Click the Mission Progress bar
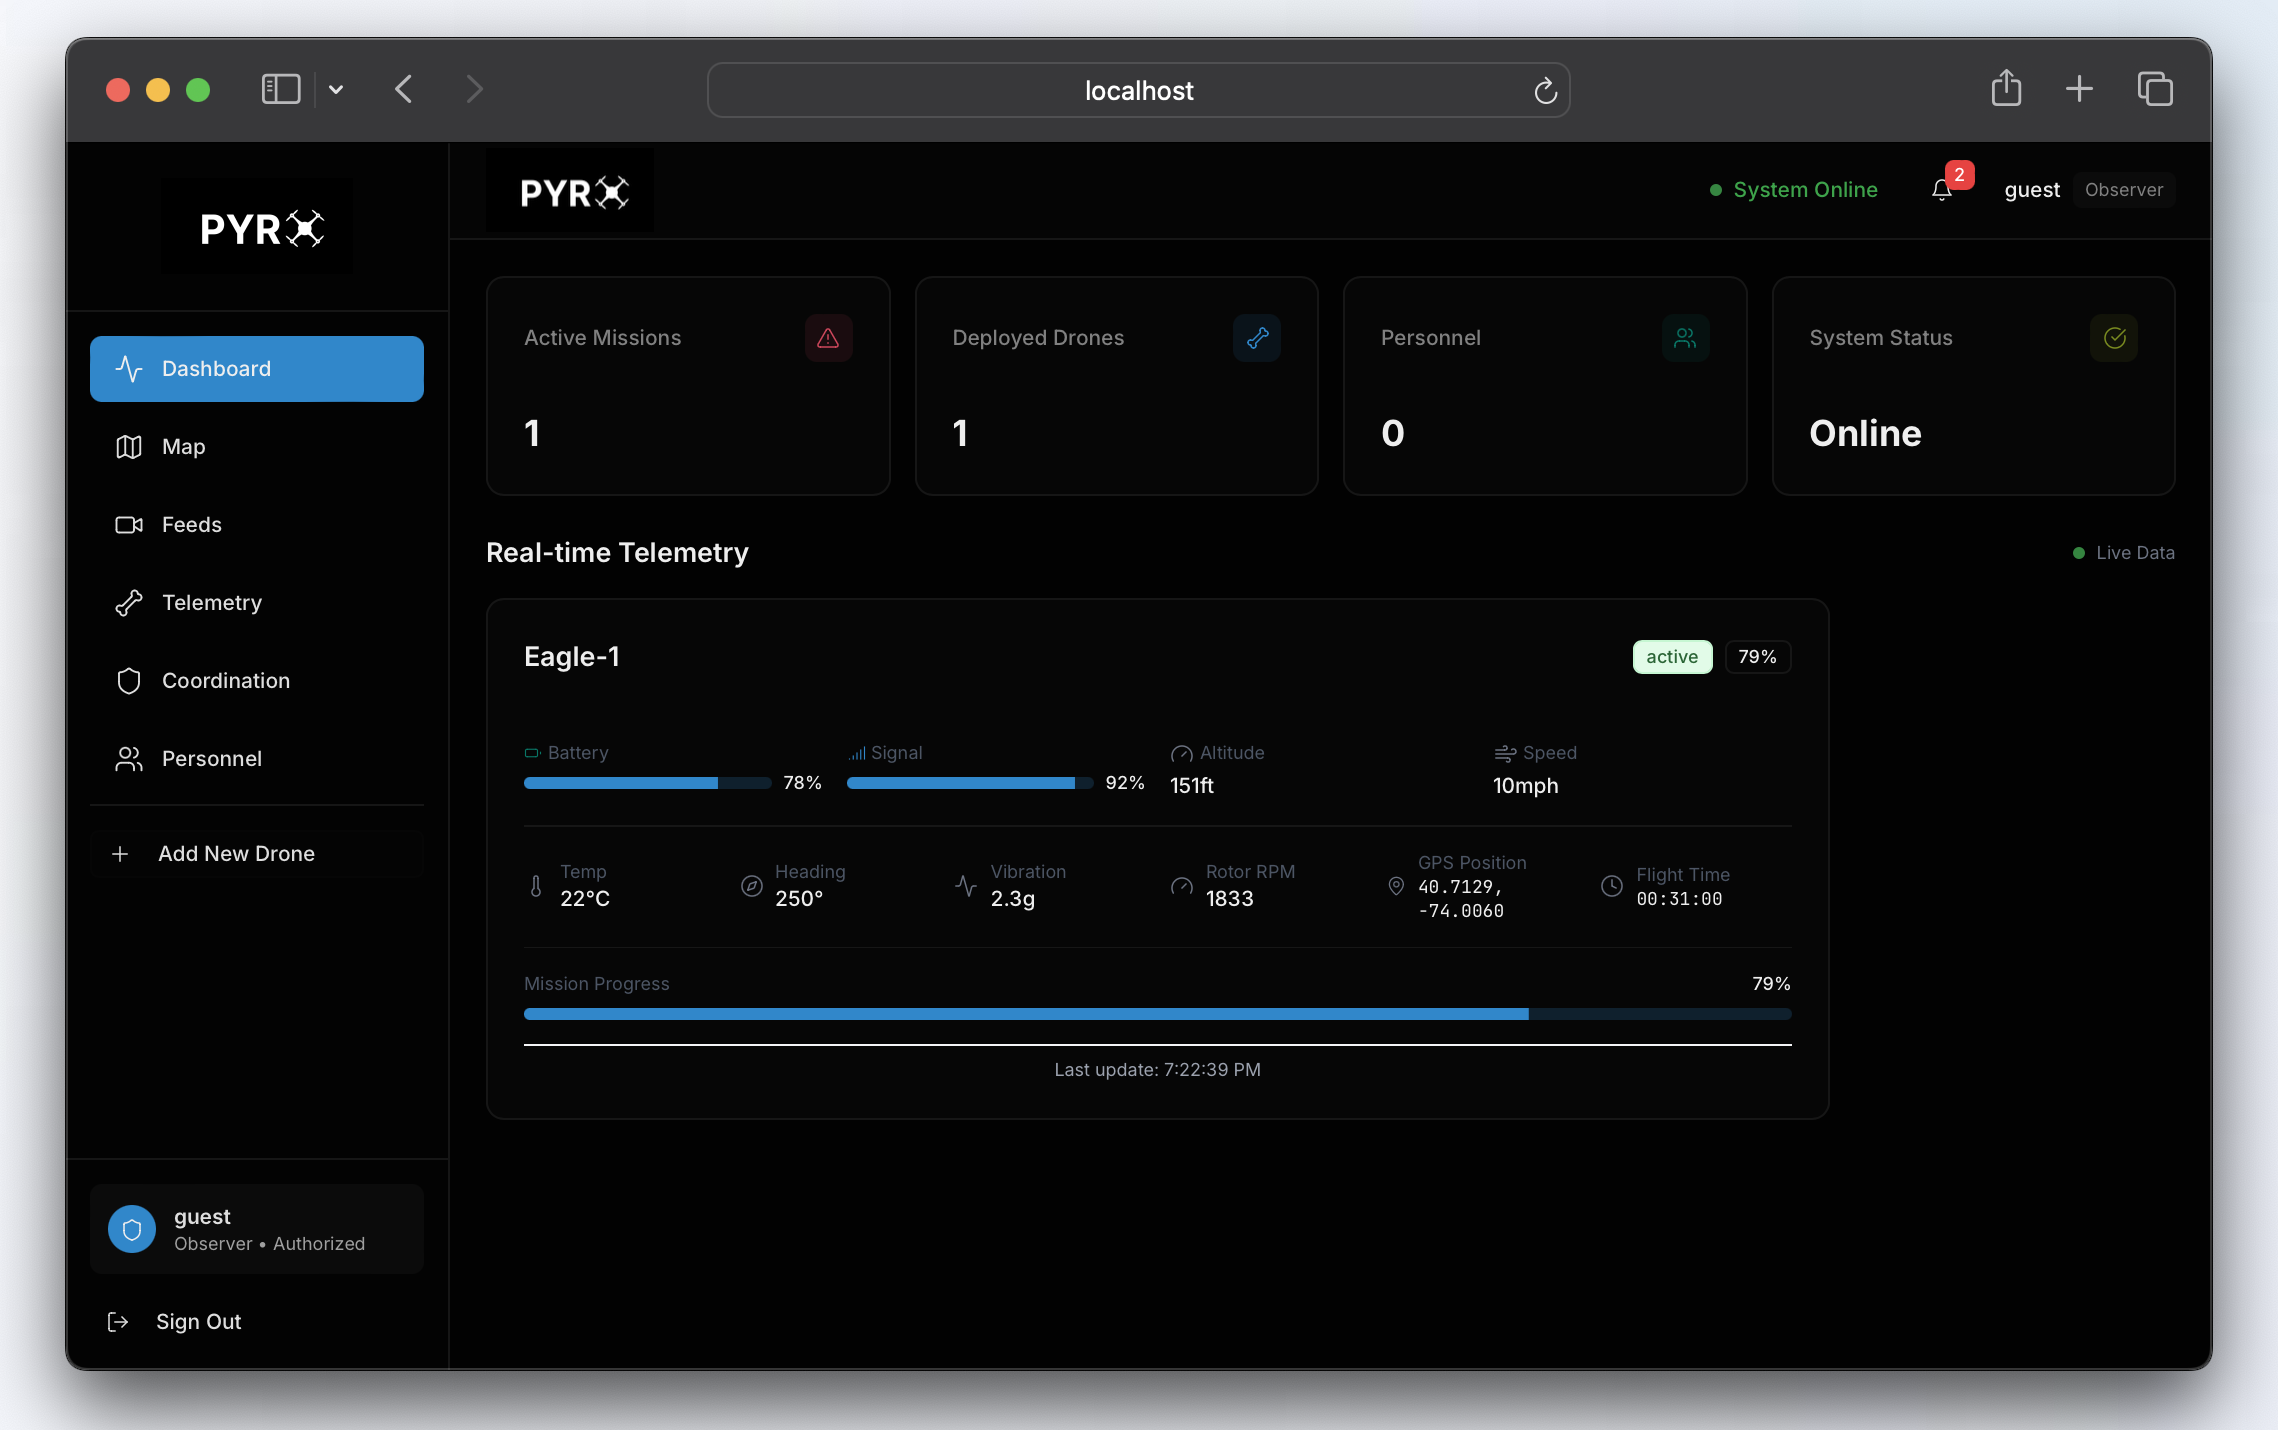This screenshot has width=2278, height=1430. (x=1157, y=1014)
